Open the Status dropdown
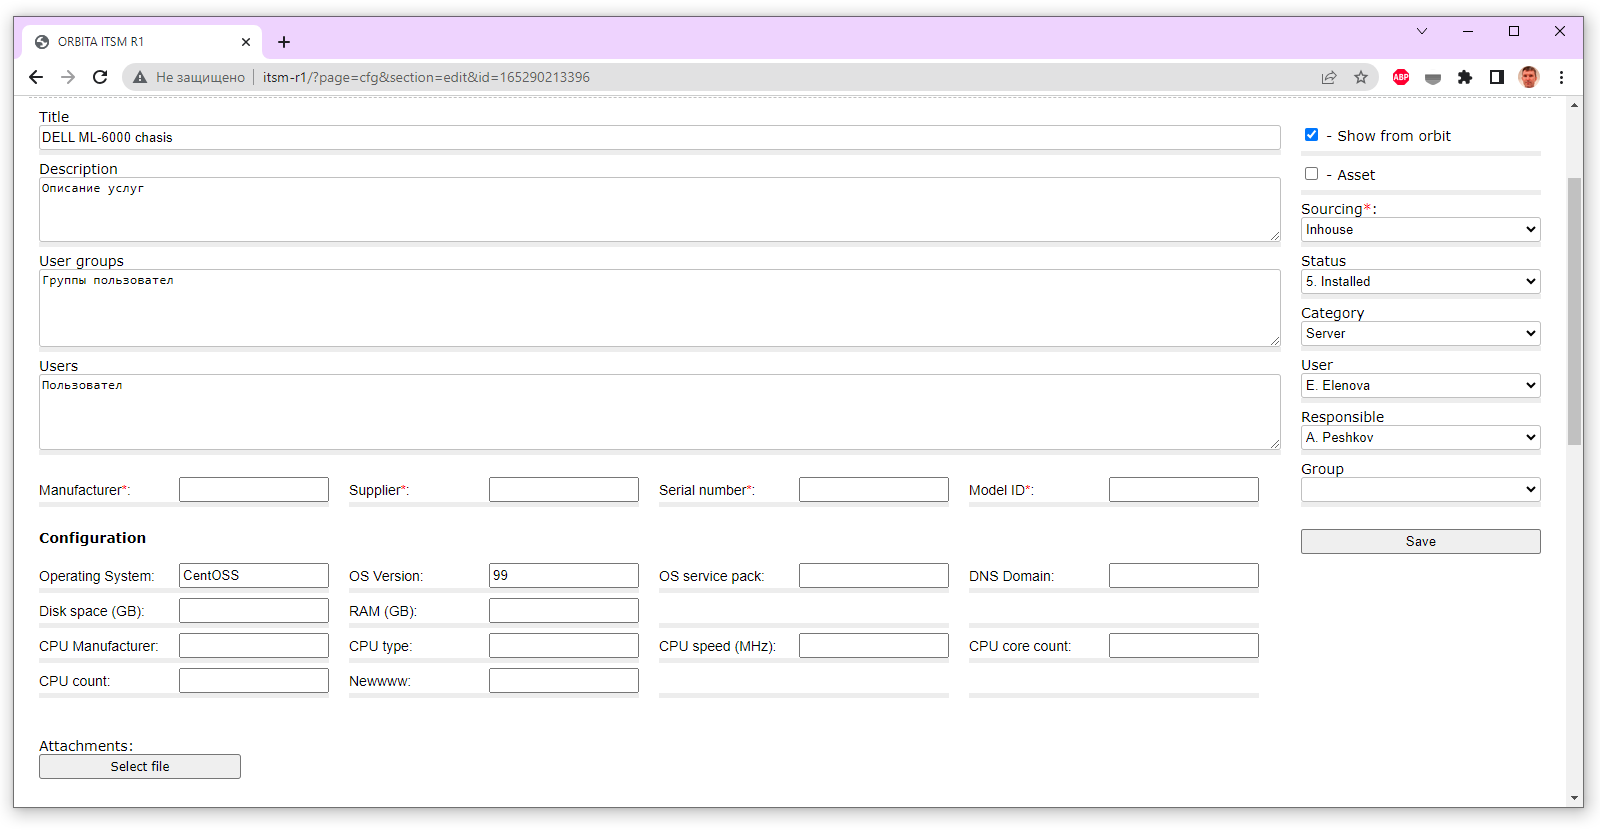The height and width of the screenshot is (830, 1600). [x=1420, y=282]
